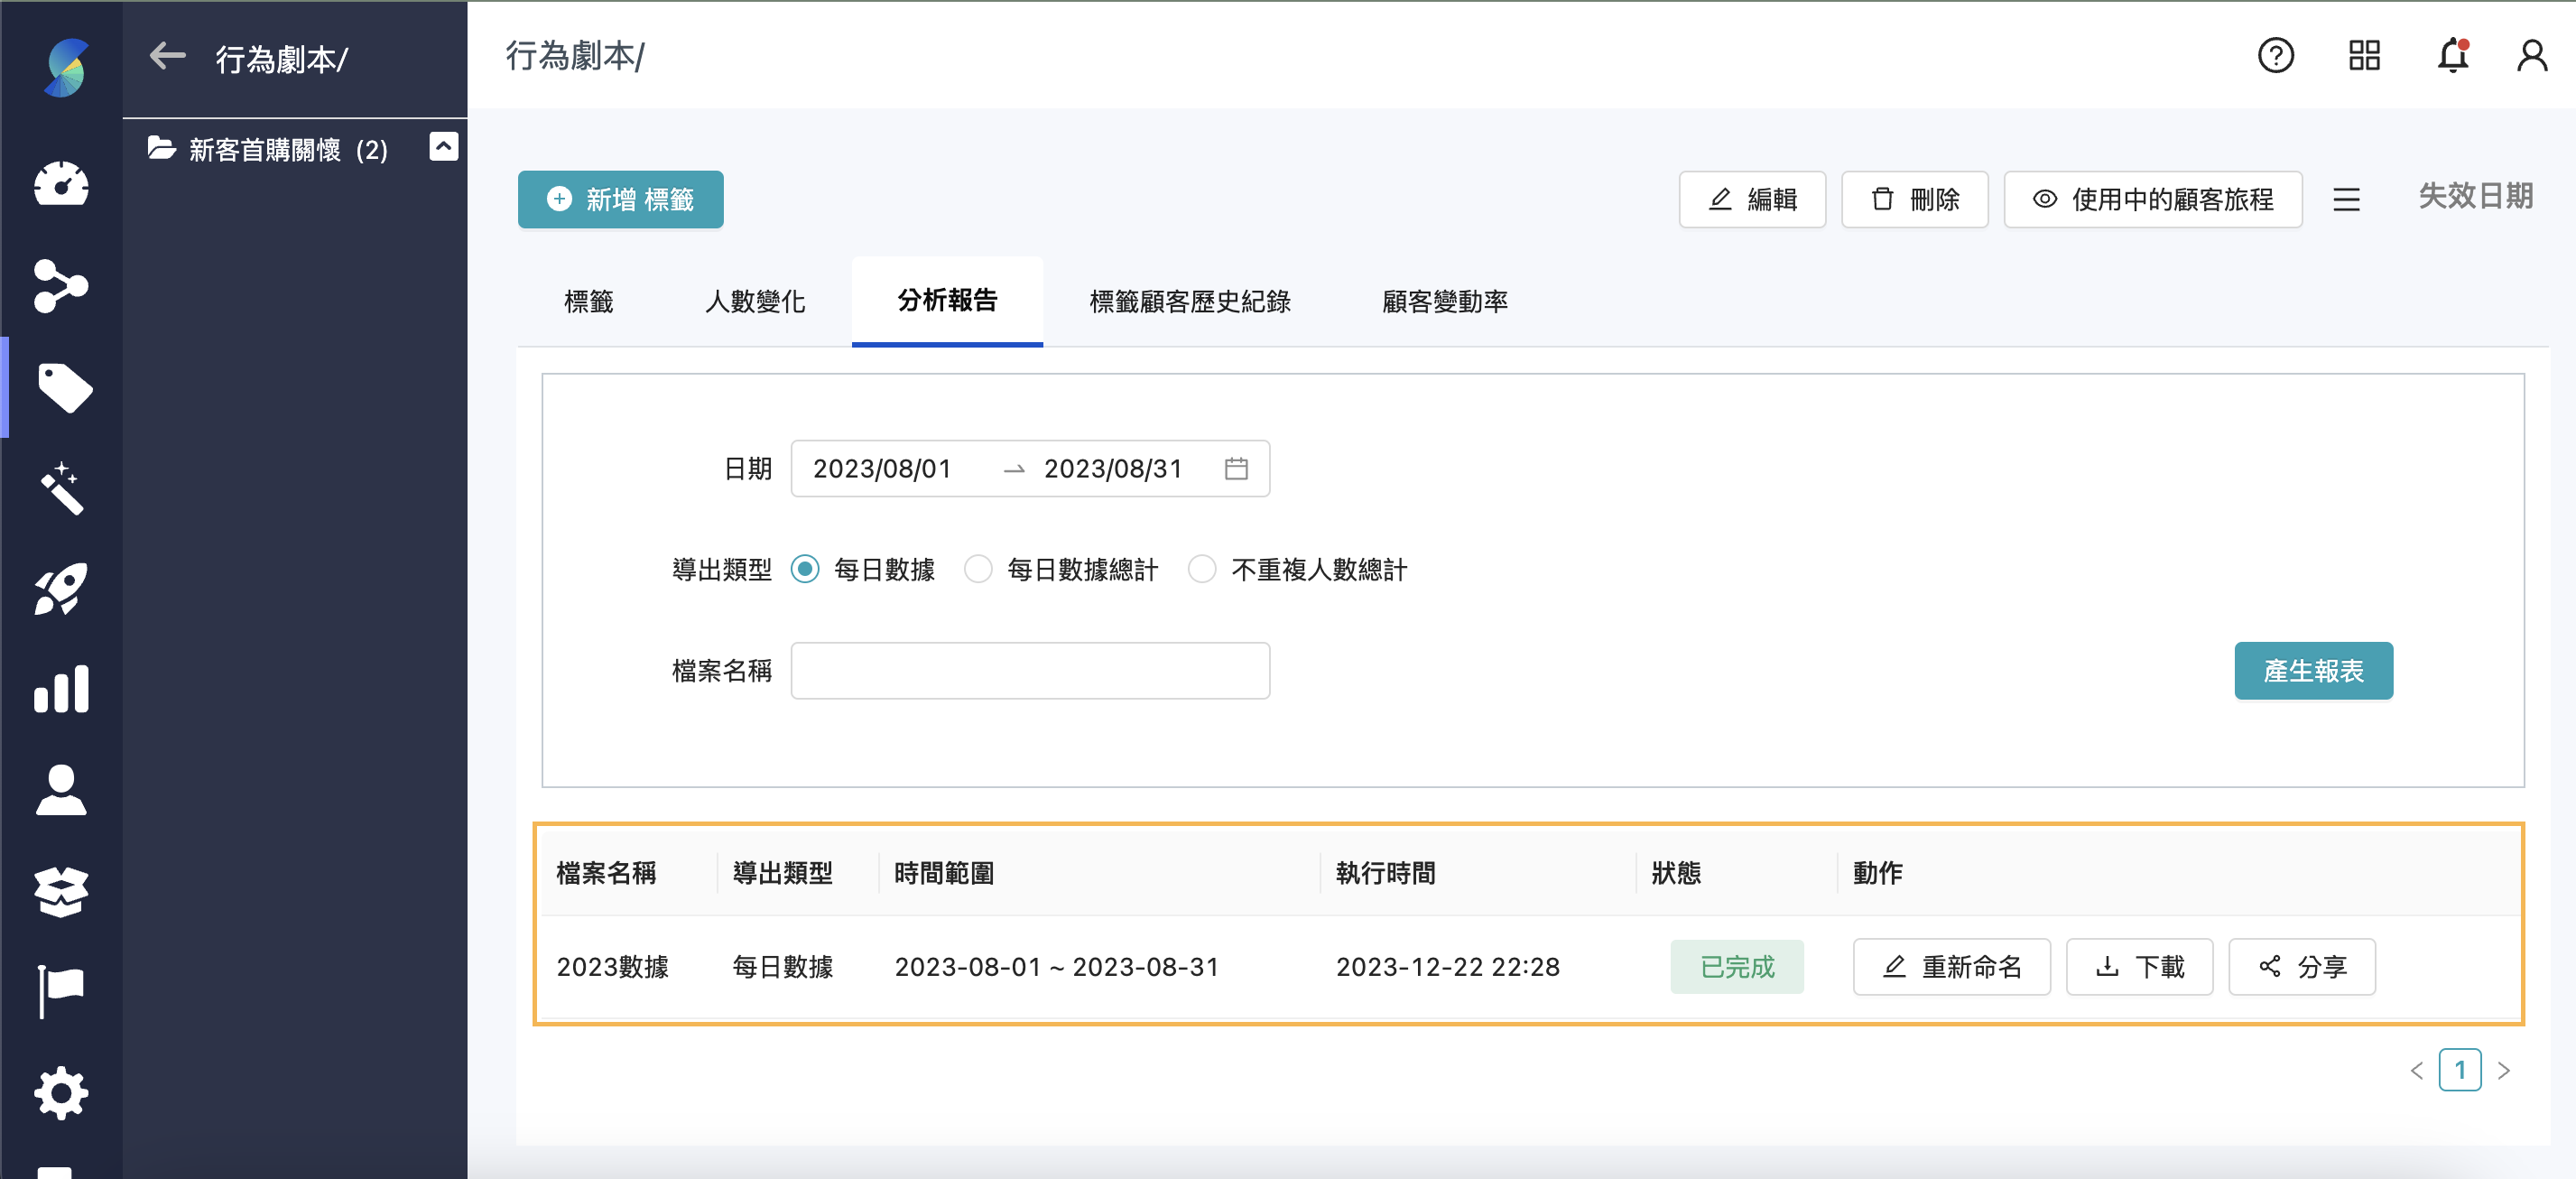Select the customer profile icon in sidebar
2576x1179 pixels.
pos(61,790)
